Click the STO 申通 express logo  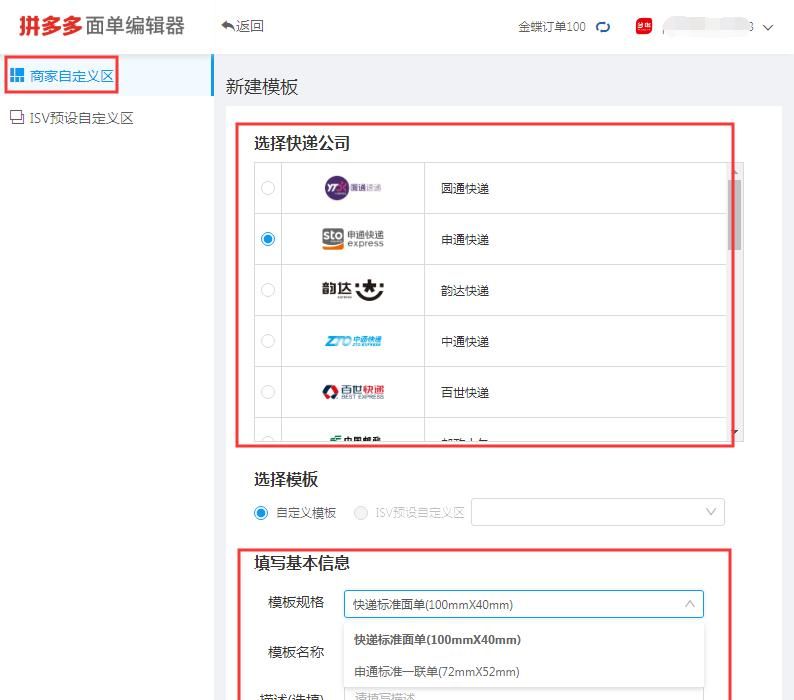[x=353, y=239]
